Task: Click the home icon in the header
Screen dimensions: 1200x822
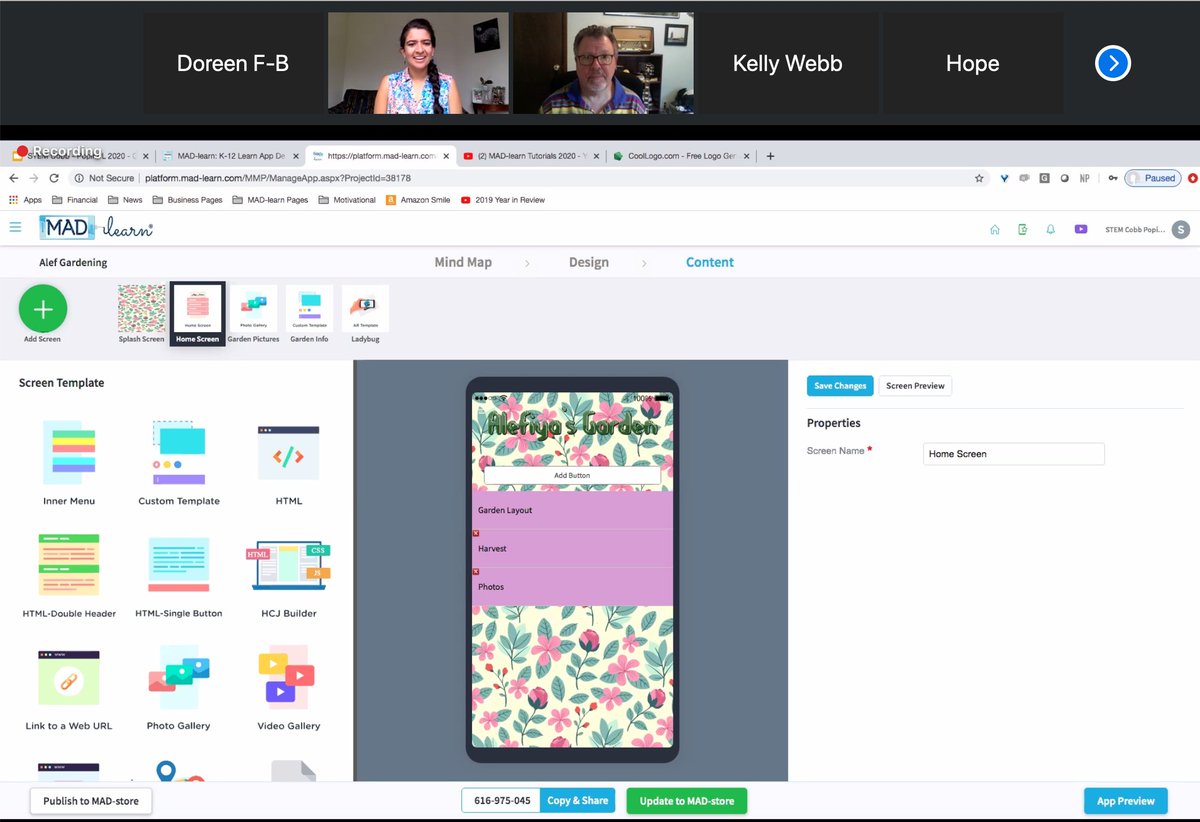Action: coord(994,229)
